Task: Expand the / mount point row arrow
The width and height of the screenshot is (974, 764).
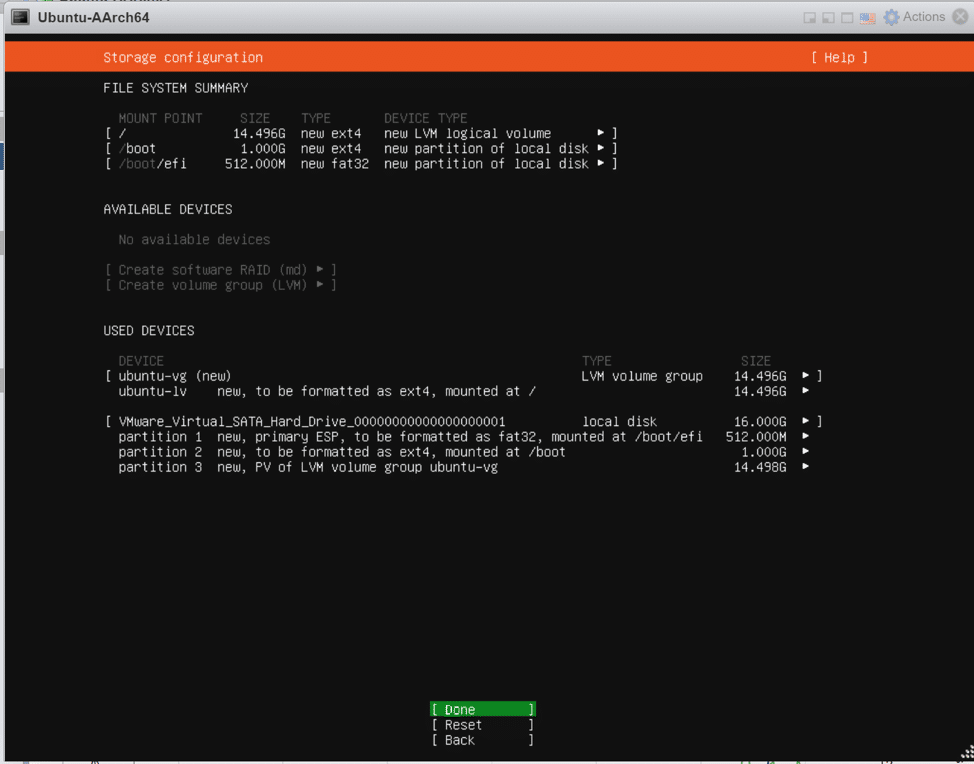Action: click(601, 133)
